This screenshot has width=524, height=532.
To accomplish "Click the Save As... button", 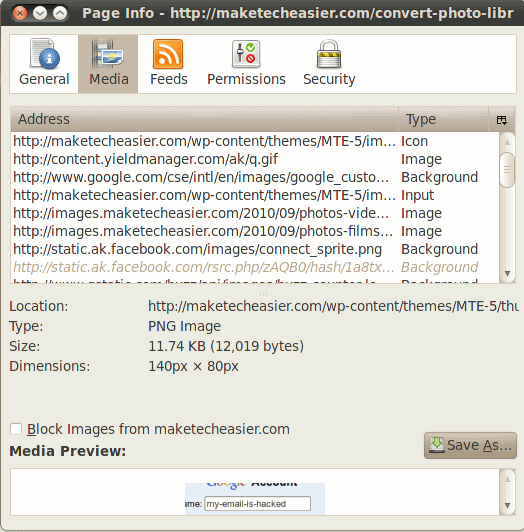I will coord(470,445).
